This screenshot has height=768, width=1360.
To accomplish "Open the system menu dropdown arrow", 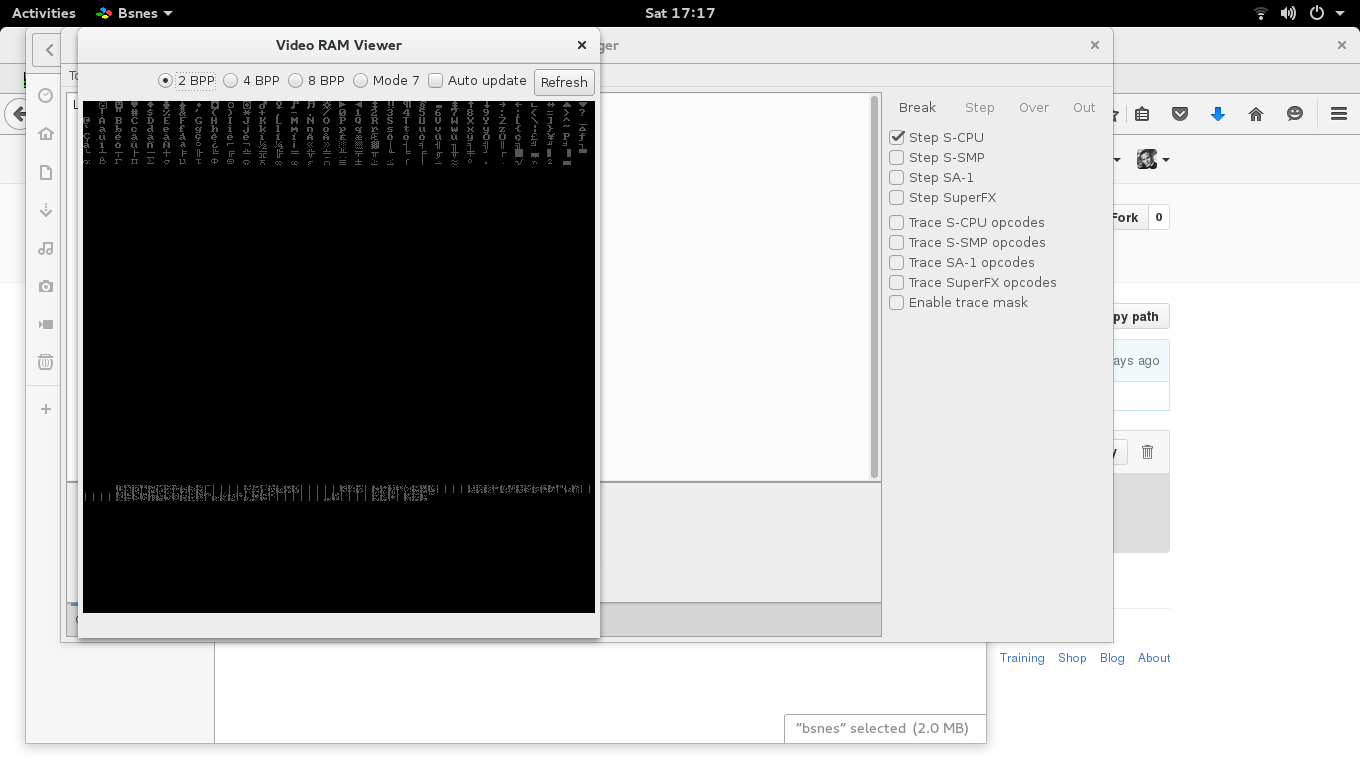I will click(1340, 13).
